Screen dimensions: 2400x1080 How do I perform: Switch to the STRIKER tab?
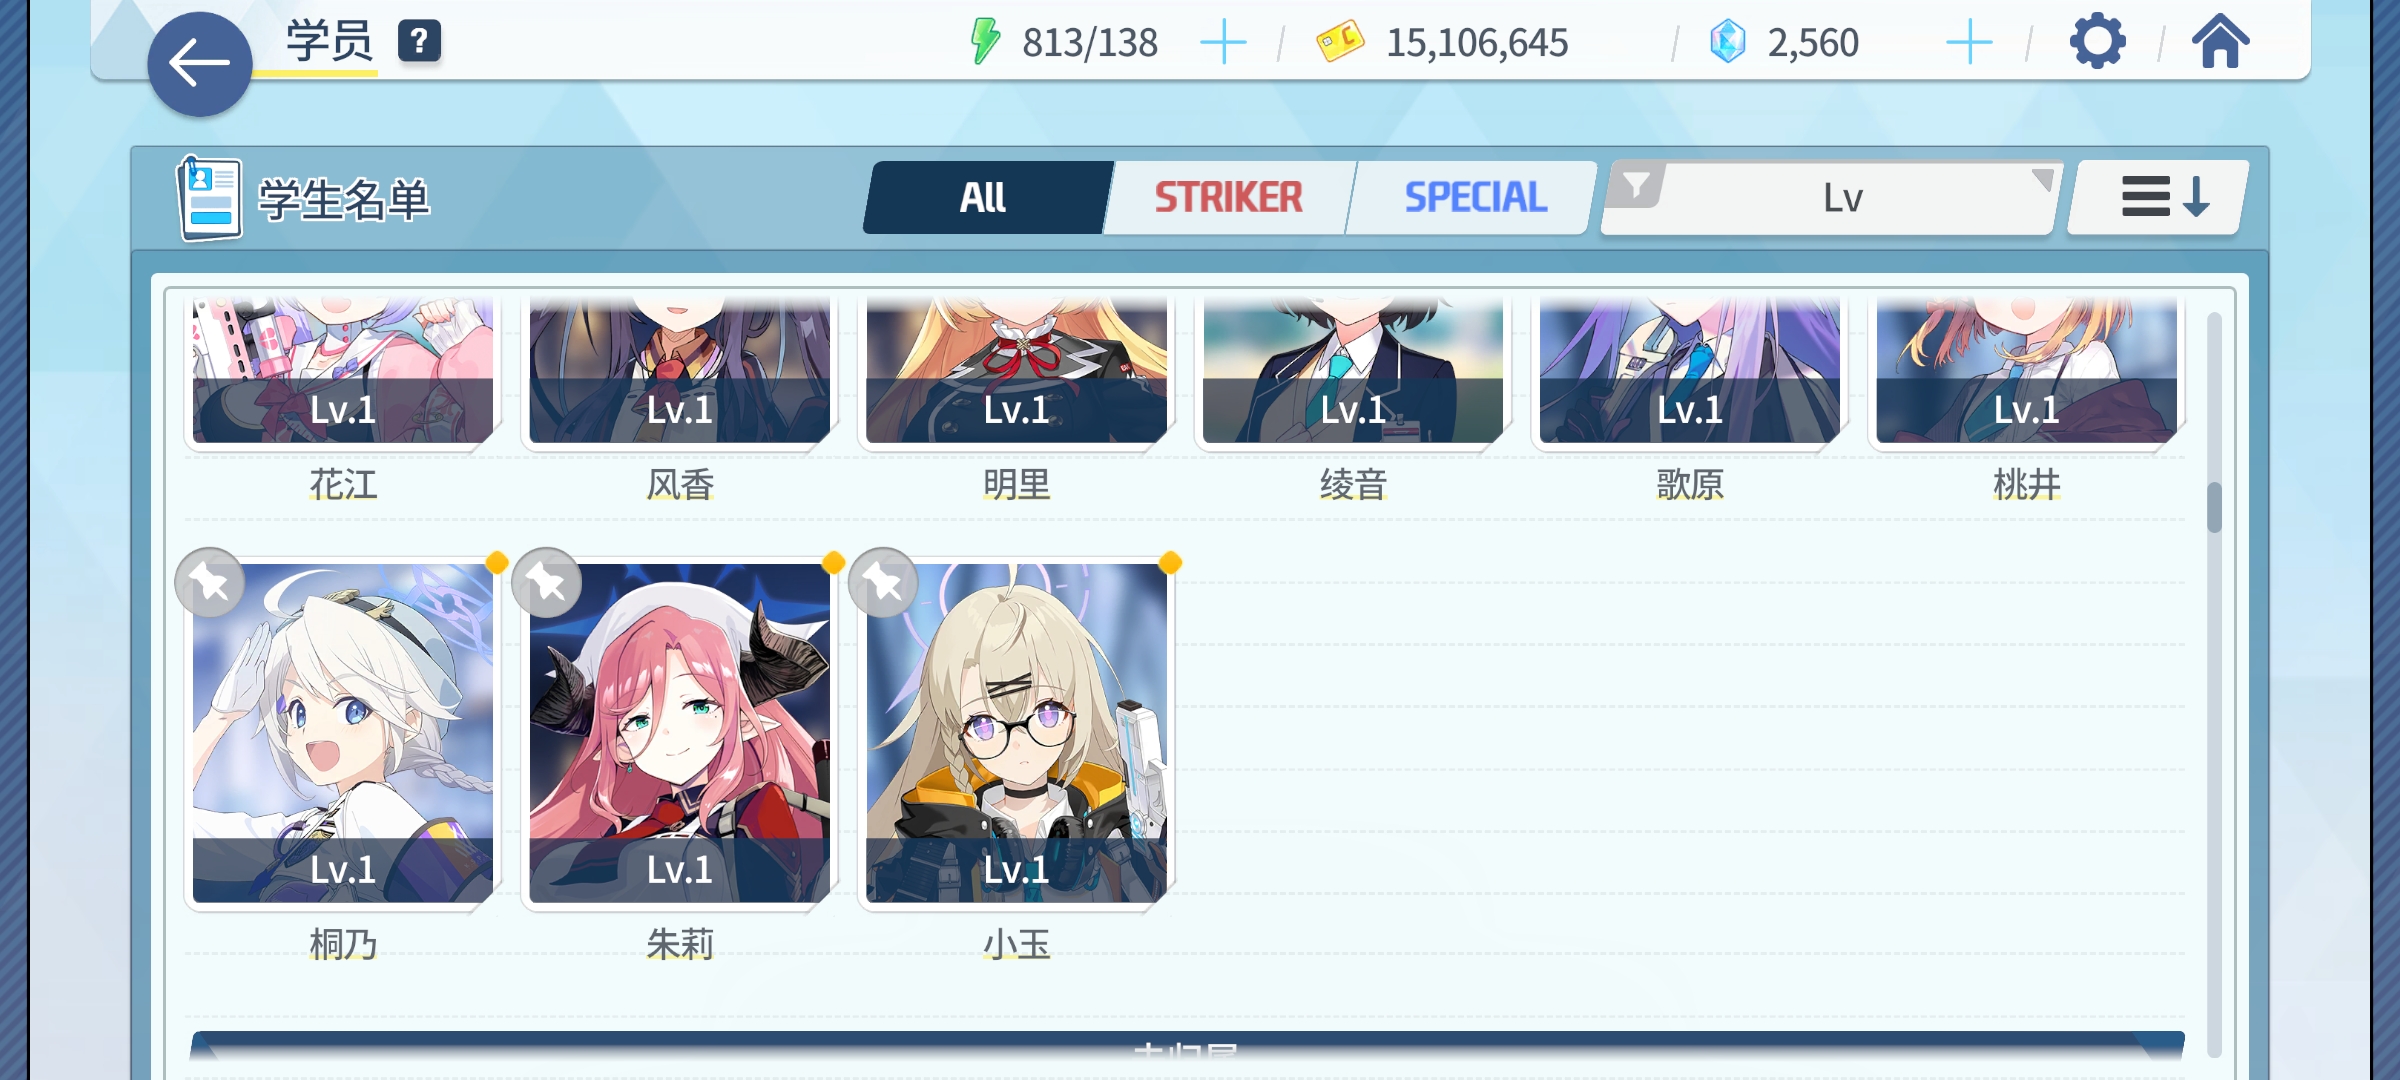pos(1228,197)
